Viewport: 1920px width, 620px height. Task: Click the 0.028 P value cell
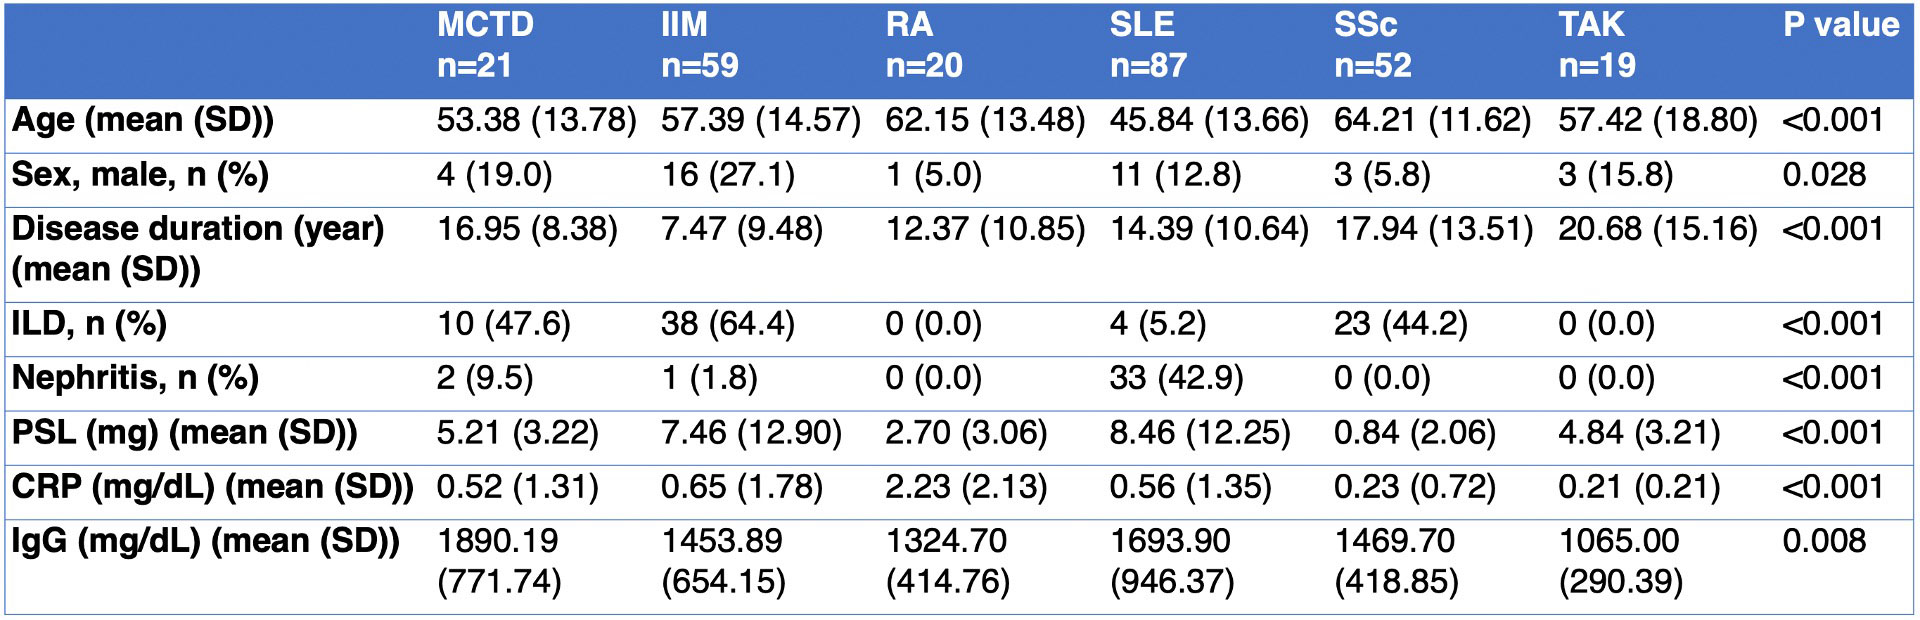[1824, 176]
